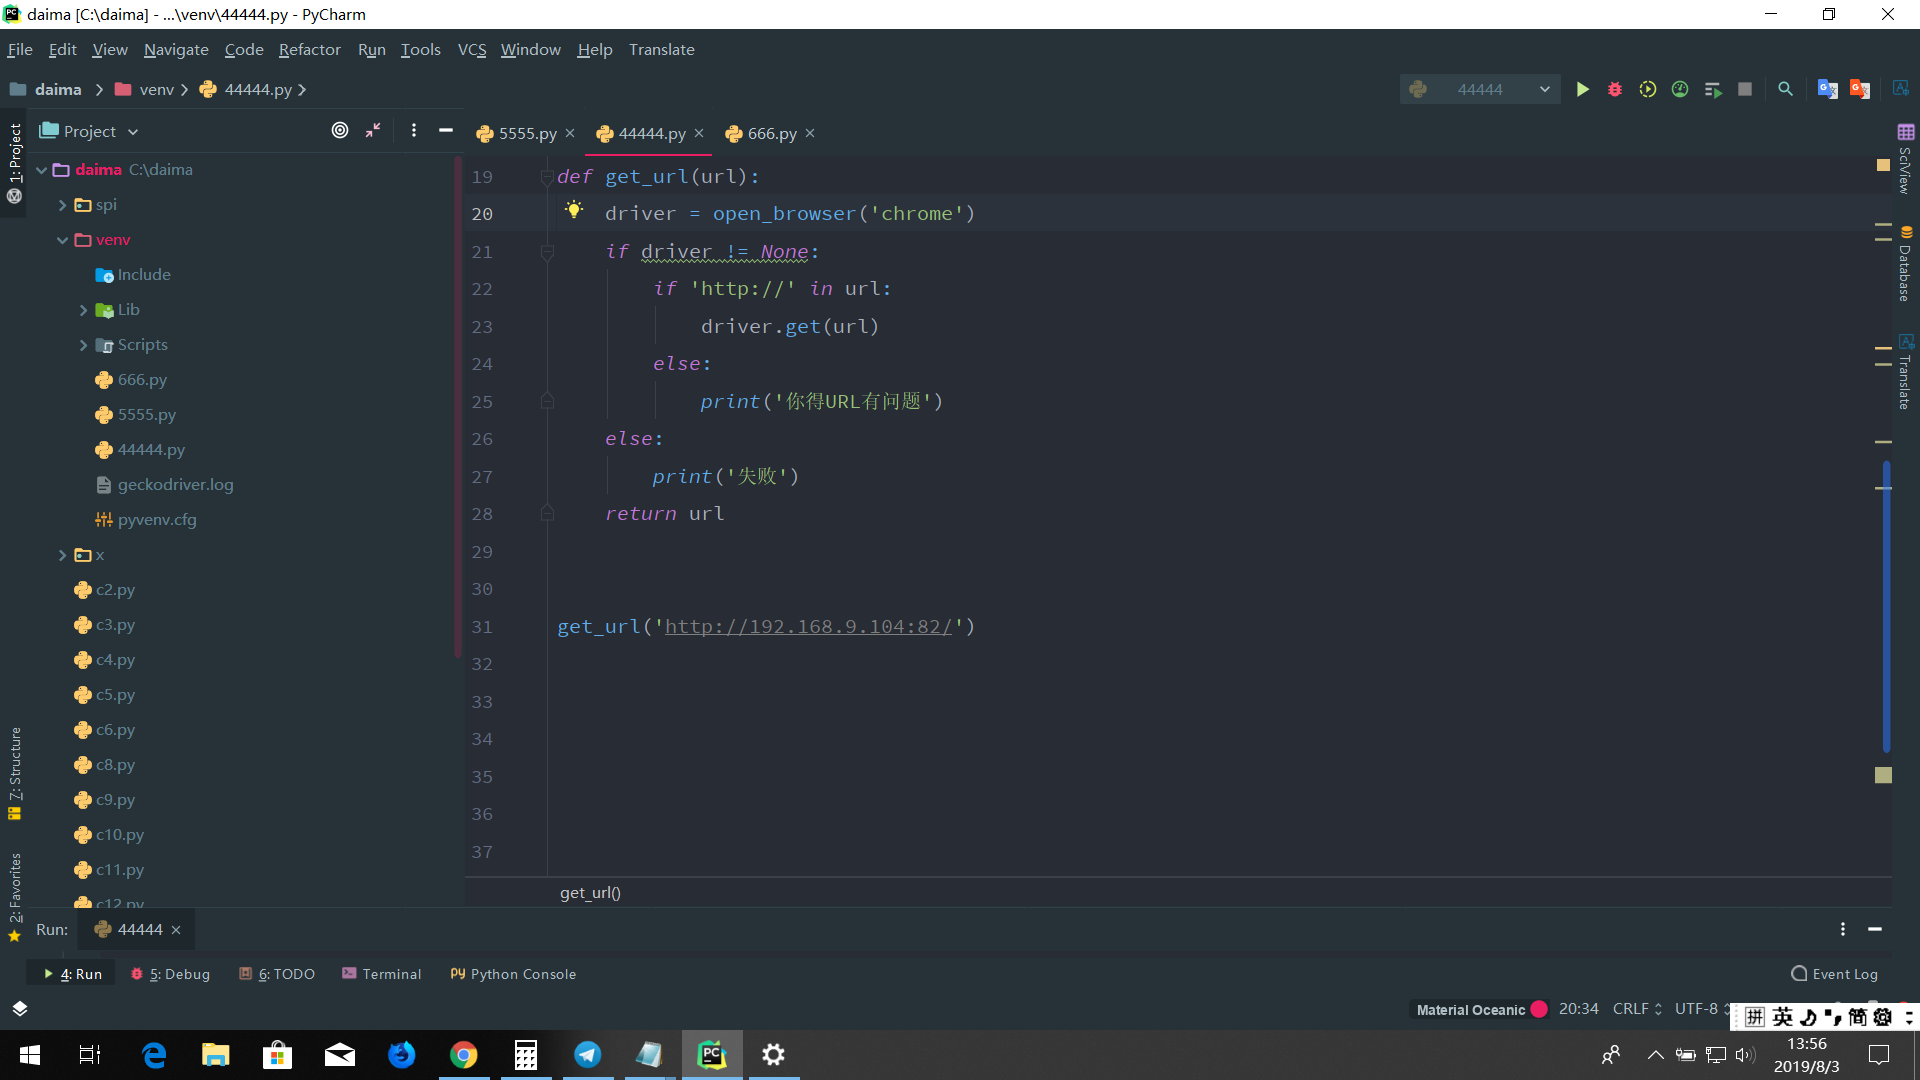Viewport: 1920px width, 1080px height.
Task: Expand the Lib folder
Action: (x=83, y=310)
